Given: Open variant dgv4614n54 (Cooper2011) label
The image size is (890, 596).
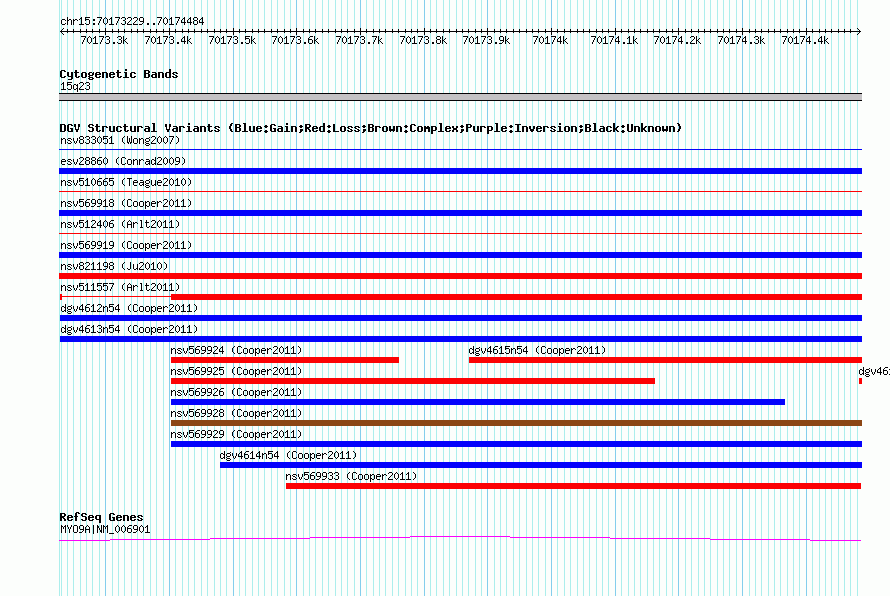Looking at the screenshot, I should pyautogui.click(x=288, y=455).
